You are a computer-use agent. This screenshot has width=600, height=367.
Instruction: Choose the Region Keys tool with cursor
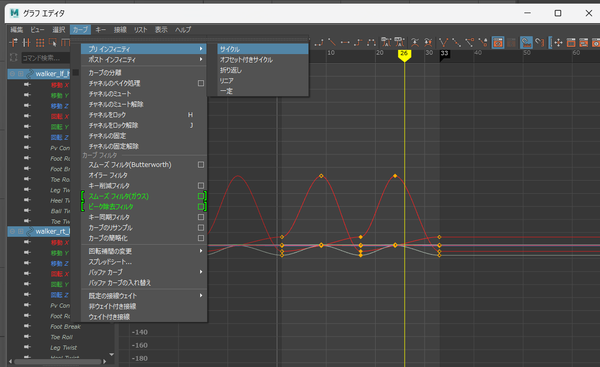(53, 42)
